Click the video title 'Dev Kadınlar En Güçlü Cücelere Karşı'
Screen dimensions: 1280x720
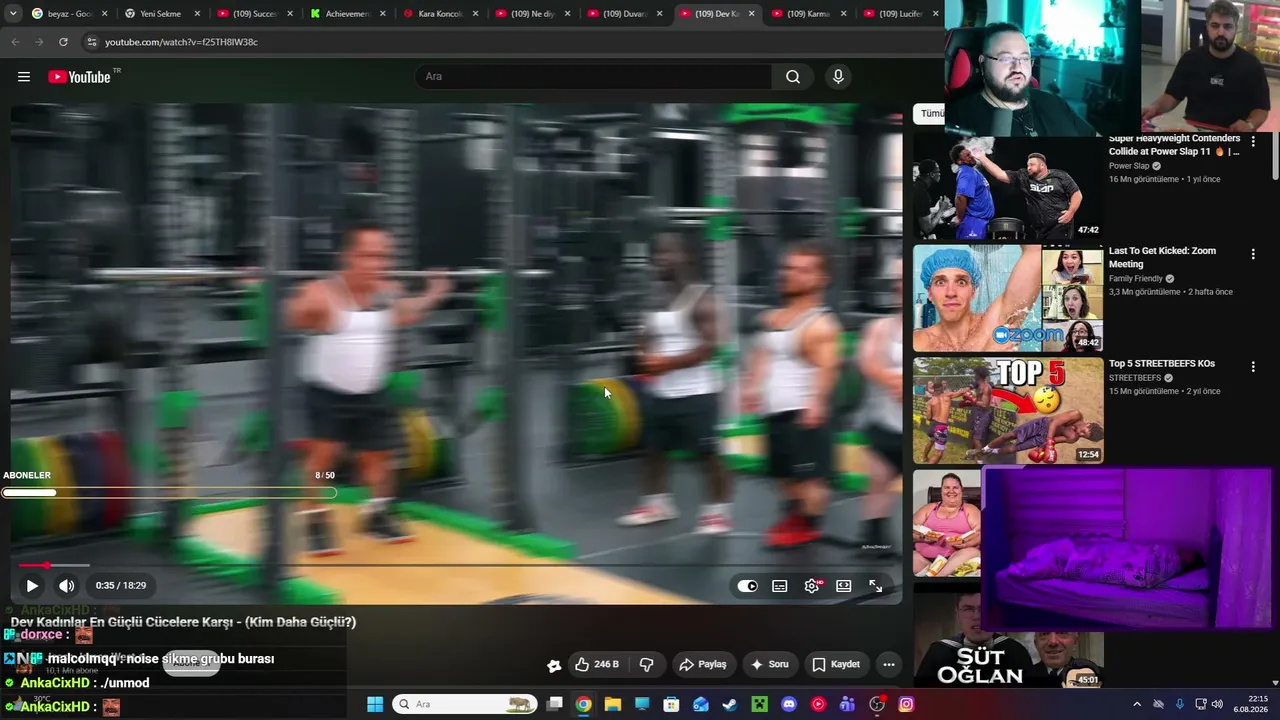tap(183, 622)
